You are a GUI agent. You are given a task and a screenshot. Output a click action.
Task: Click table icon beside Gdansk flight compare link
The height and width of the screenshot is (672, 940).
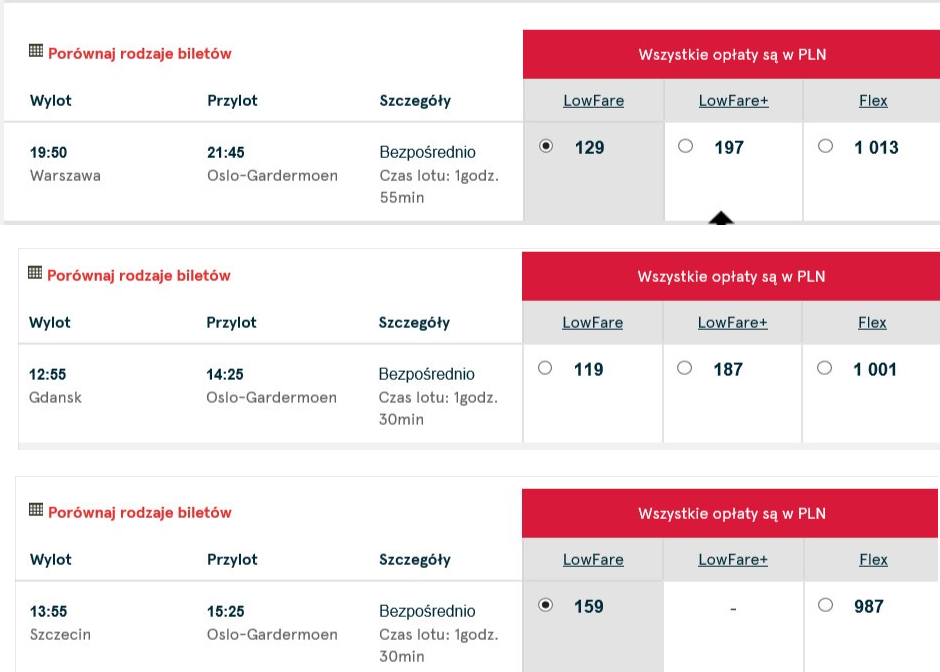coord(35,273)
